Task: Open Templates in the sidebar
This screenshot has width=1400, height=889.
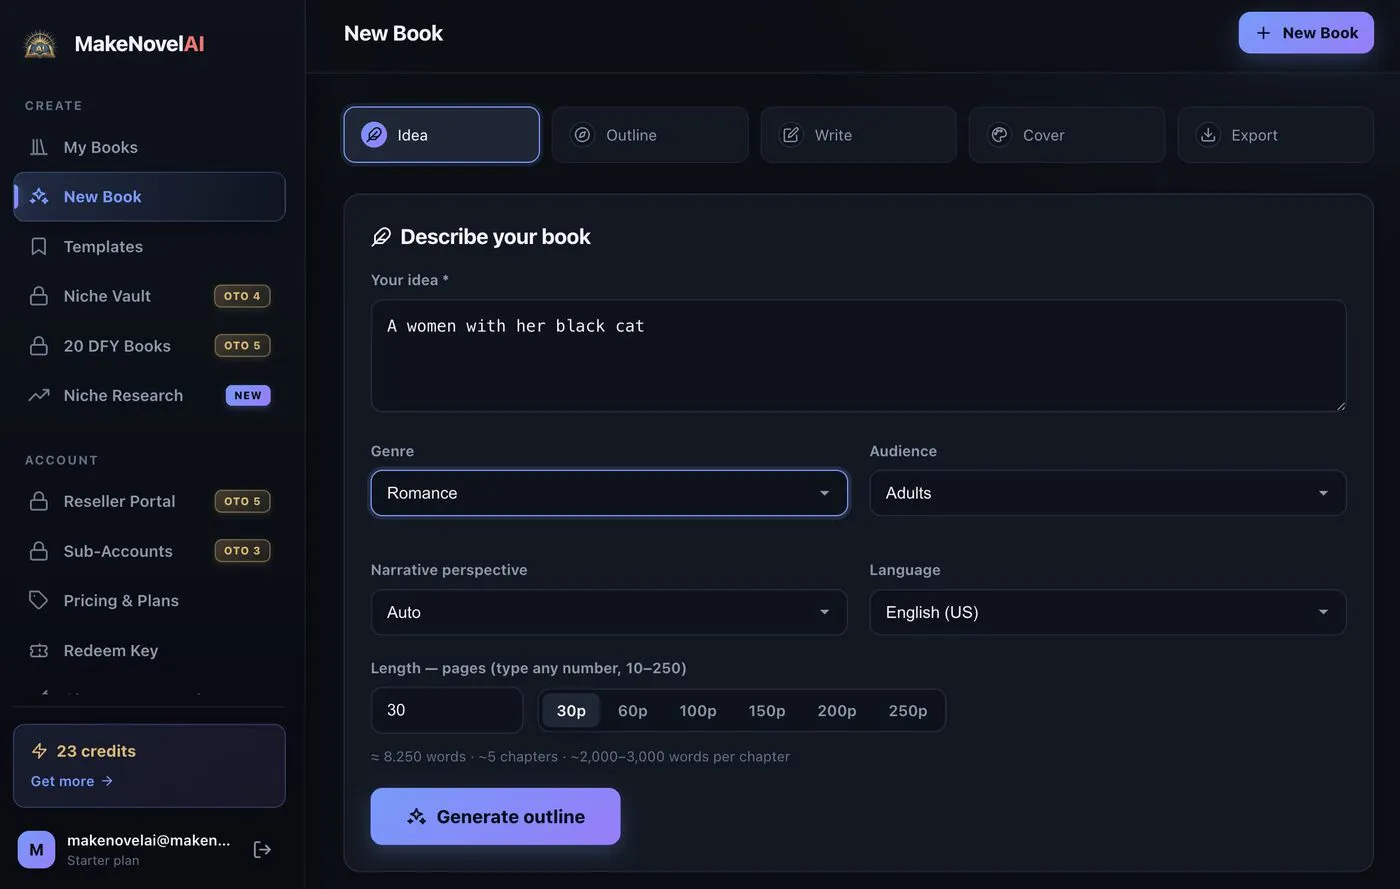Action: (x=149, y=246)
